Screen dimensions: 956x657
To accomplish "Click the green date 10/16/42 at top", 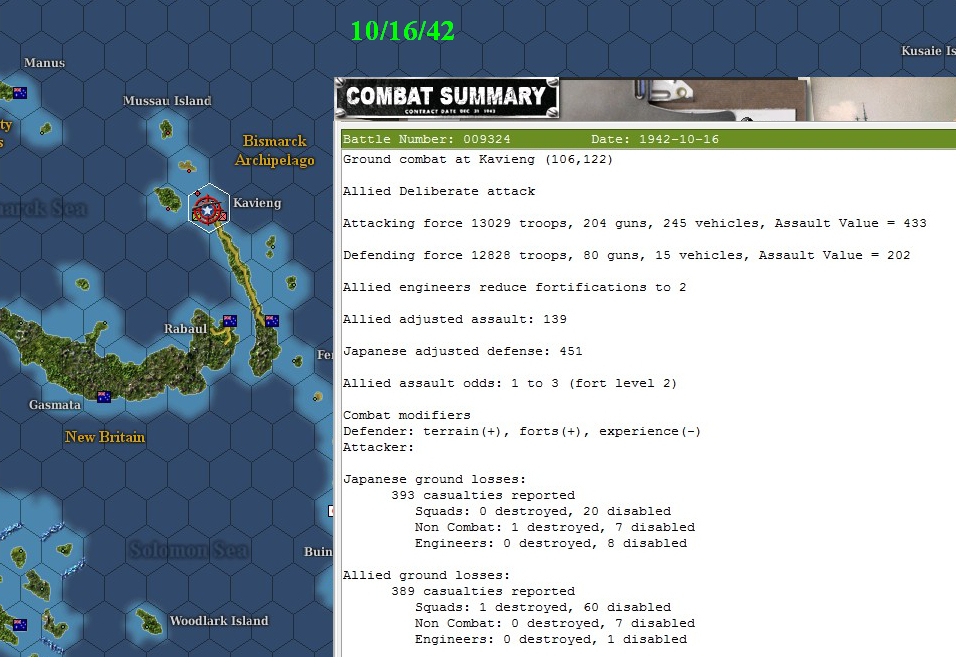I will click(x=402, y=31).
